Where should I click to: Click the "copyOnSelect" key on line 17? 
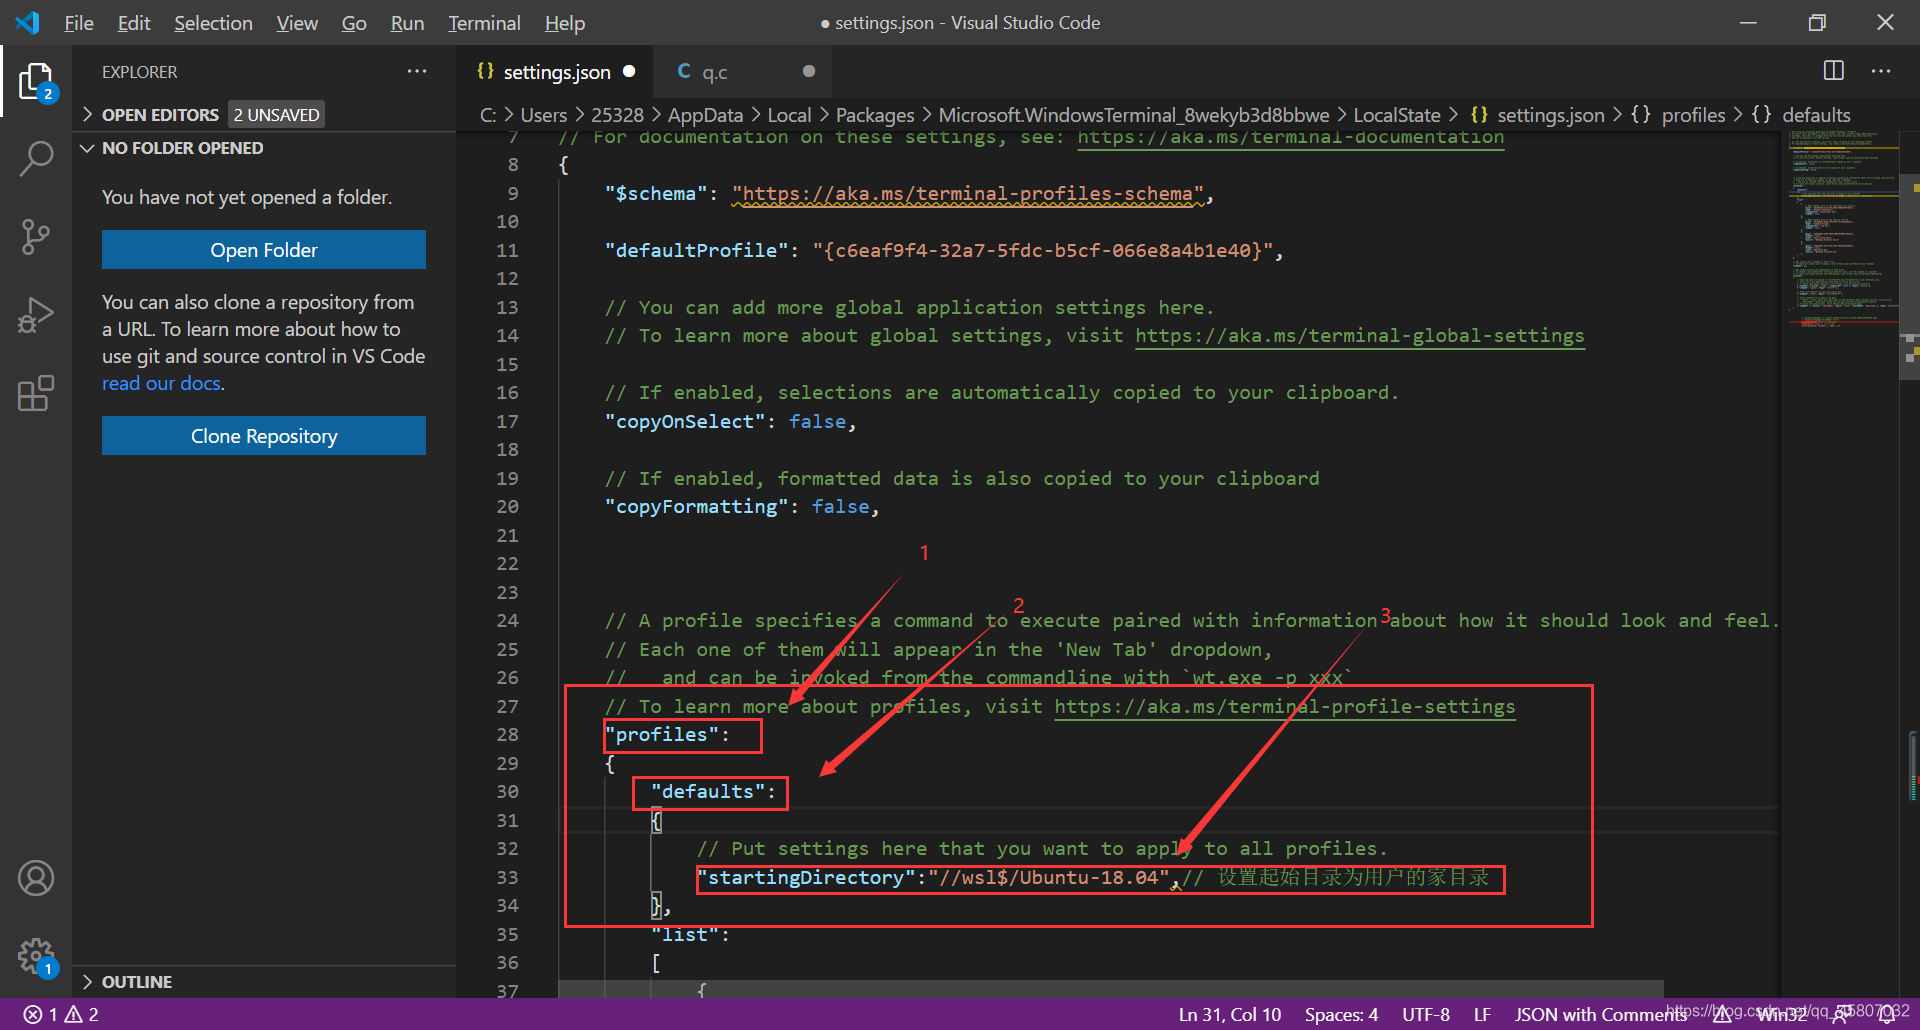tap(684, 422)
